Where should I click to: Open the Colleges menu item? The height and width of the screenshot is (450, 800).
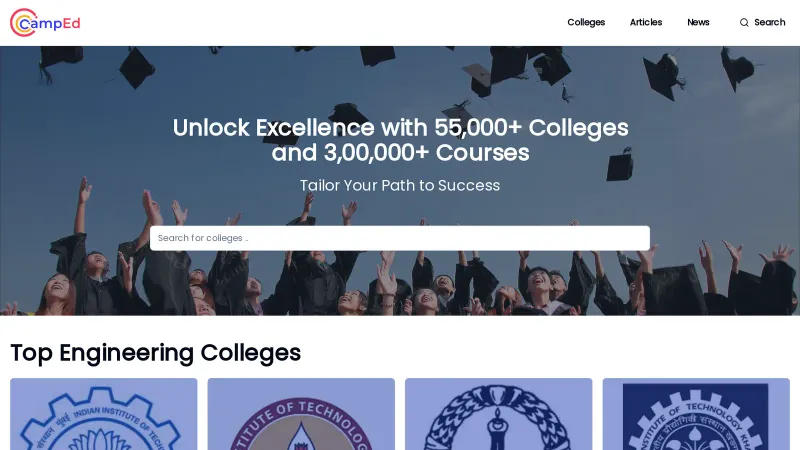tap(586, 22)
